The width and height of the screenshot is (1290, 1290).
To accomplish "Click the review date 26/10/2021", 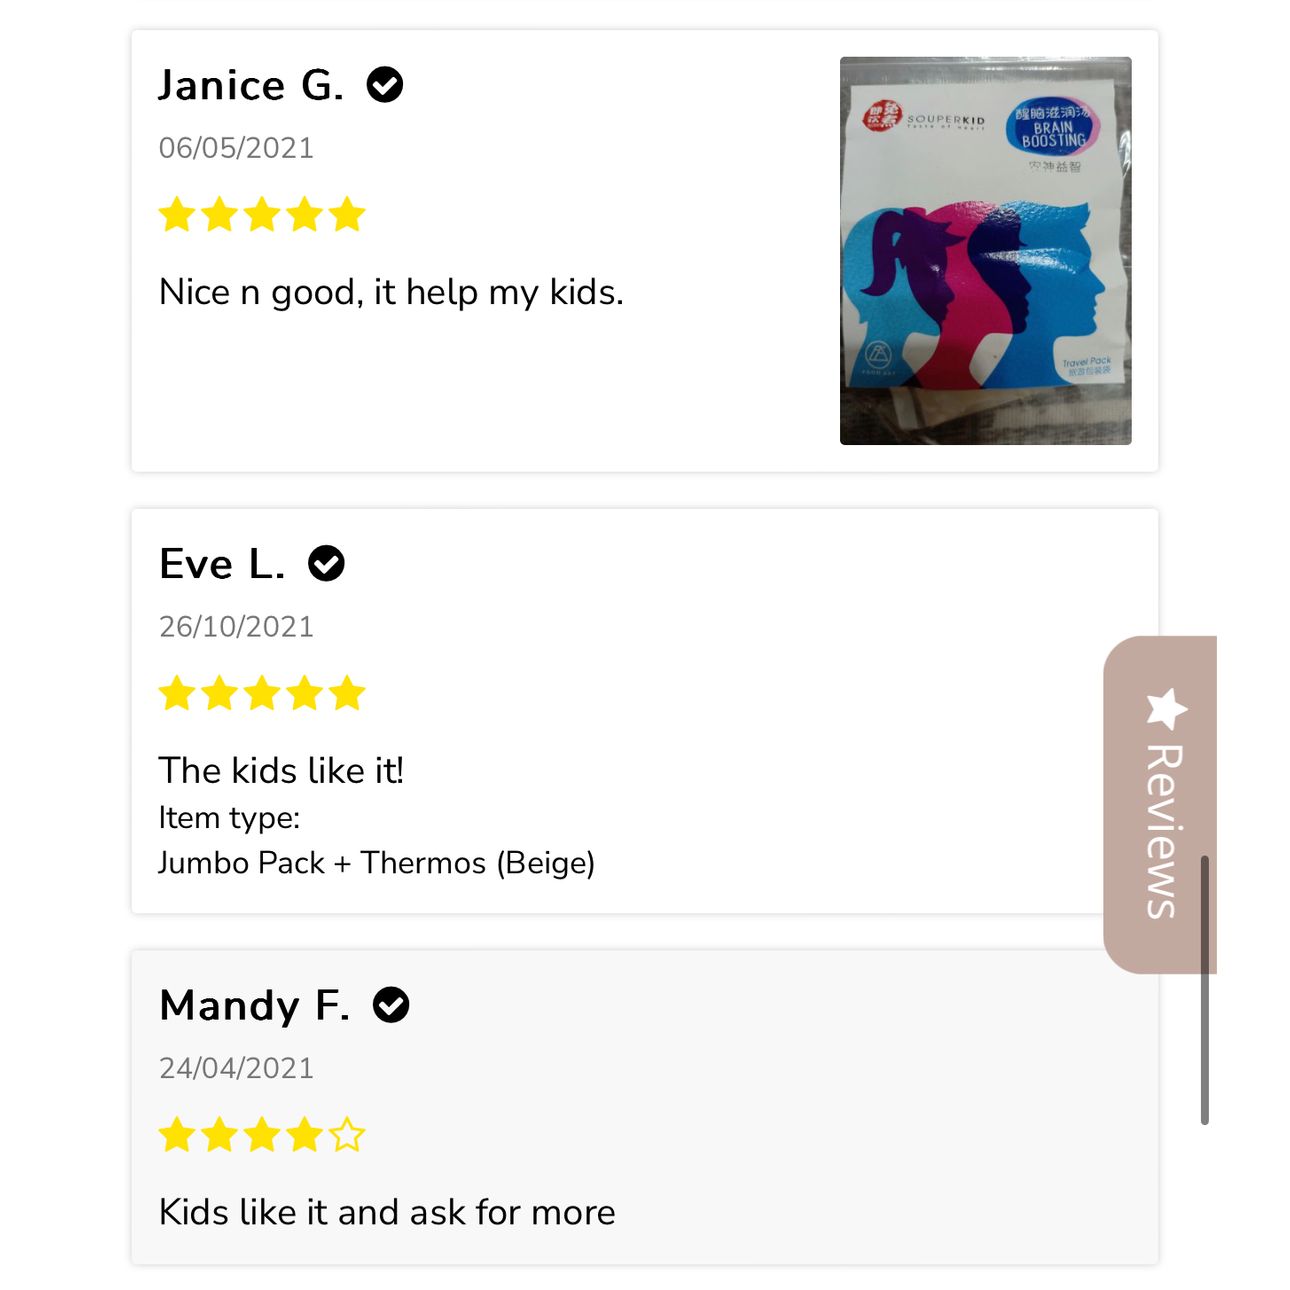I will point(236,627).
